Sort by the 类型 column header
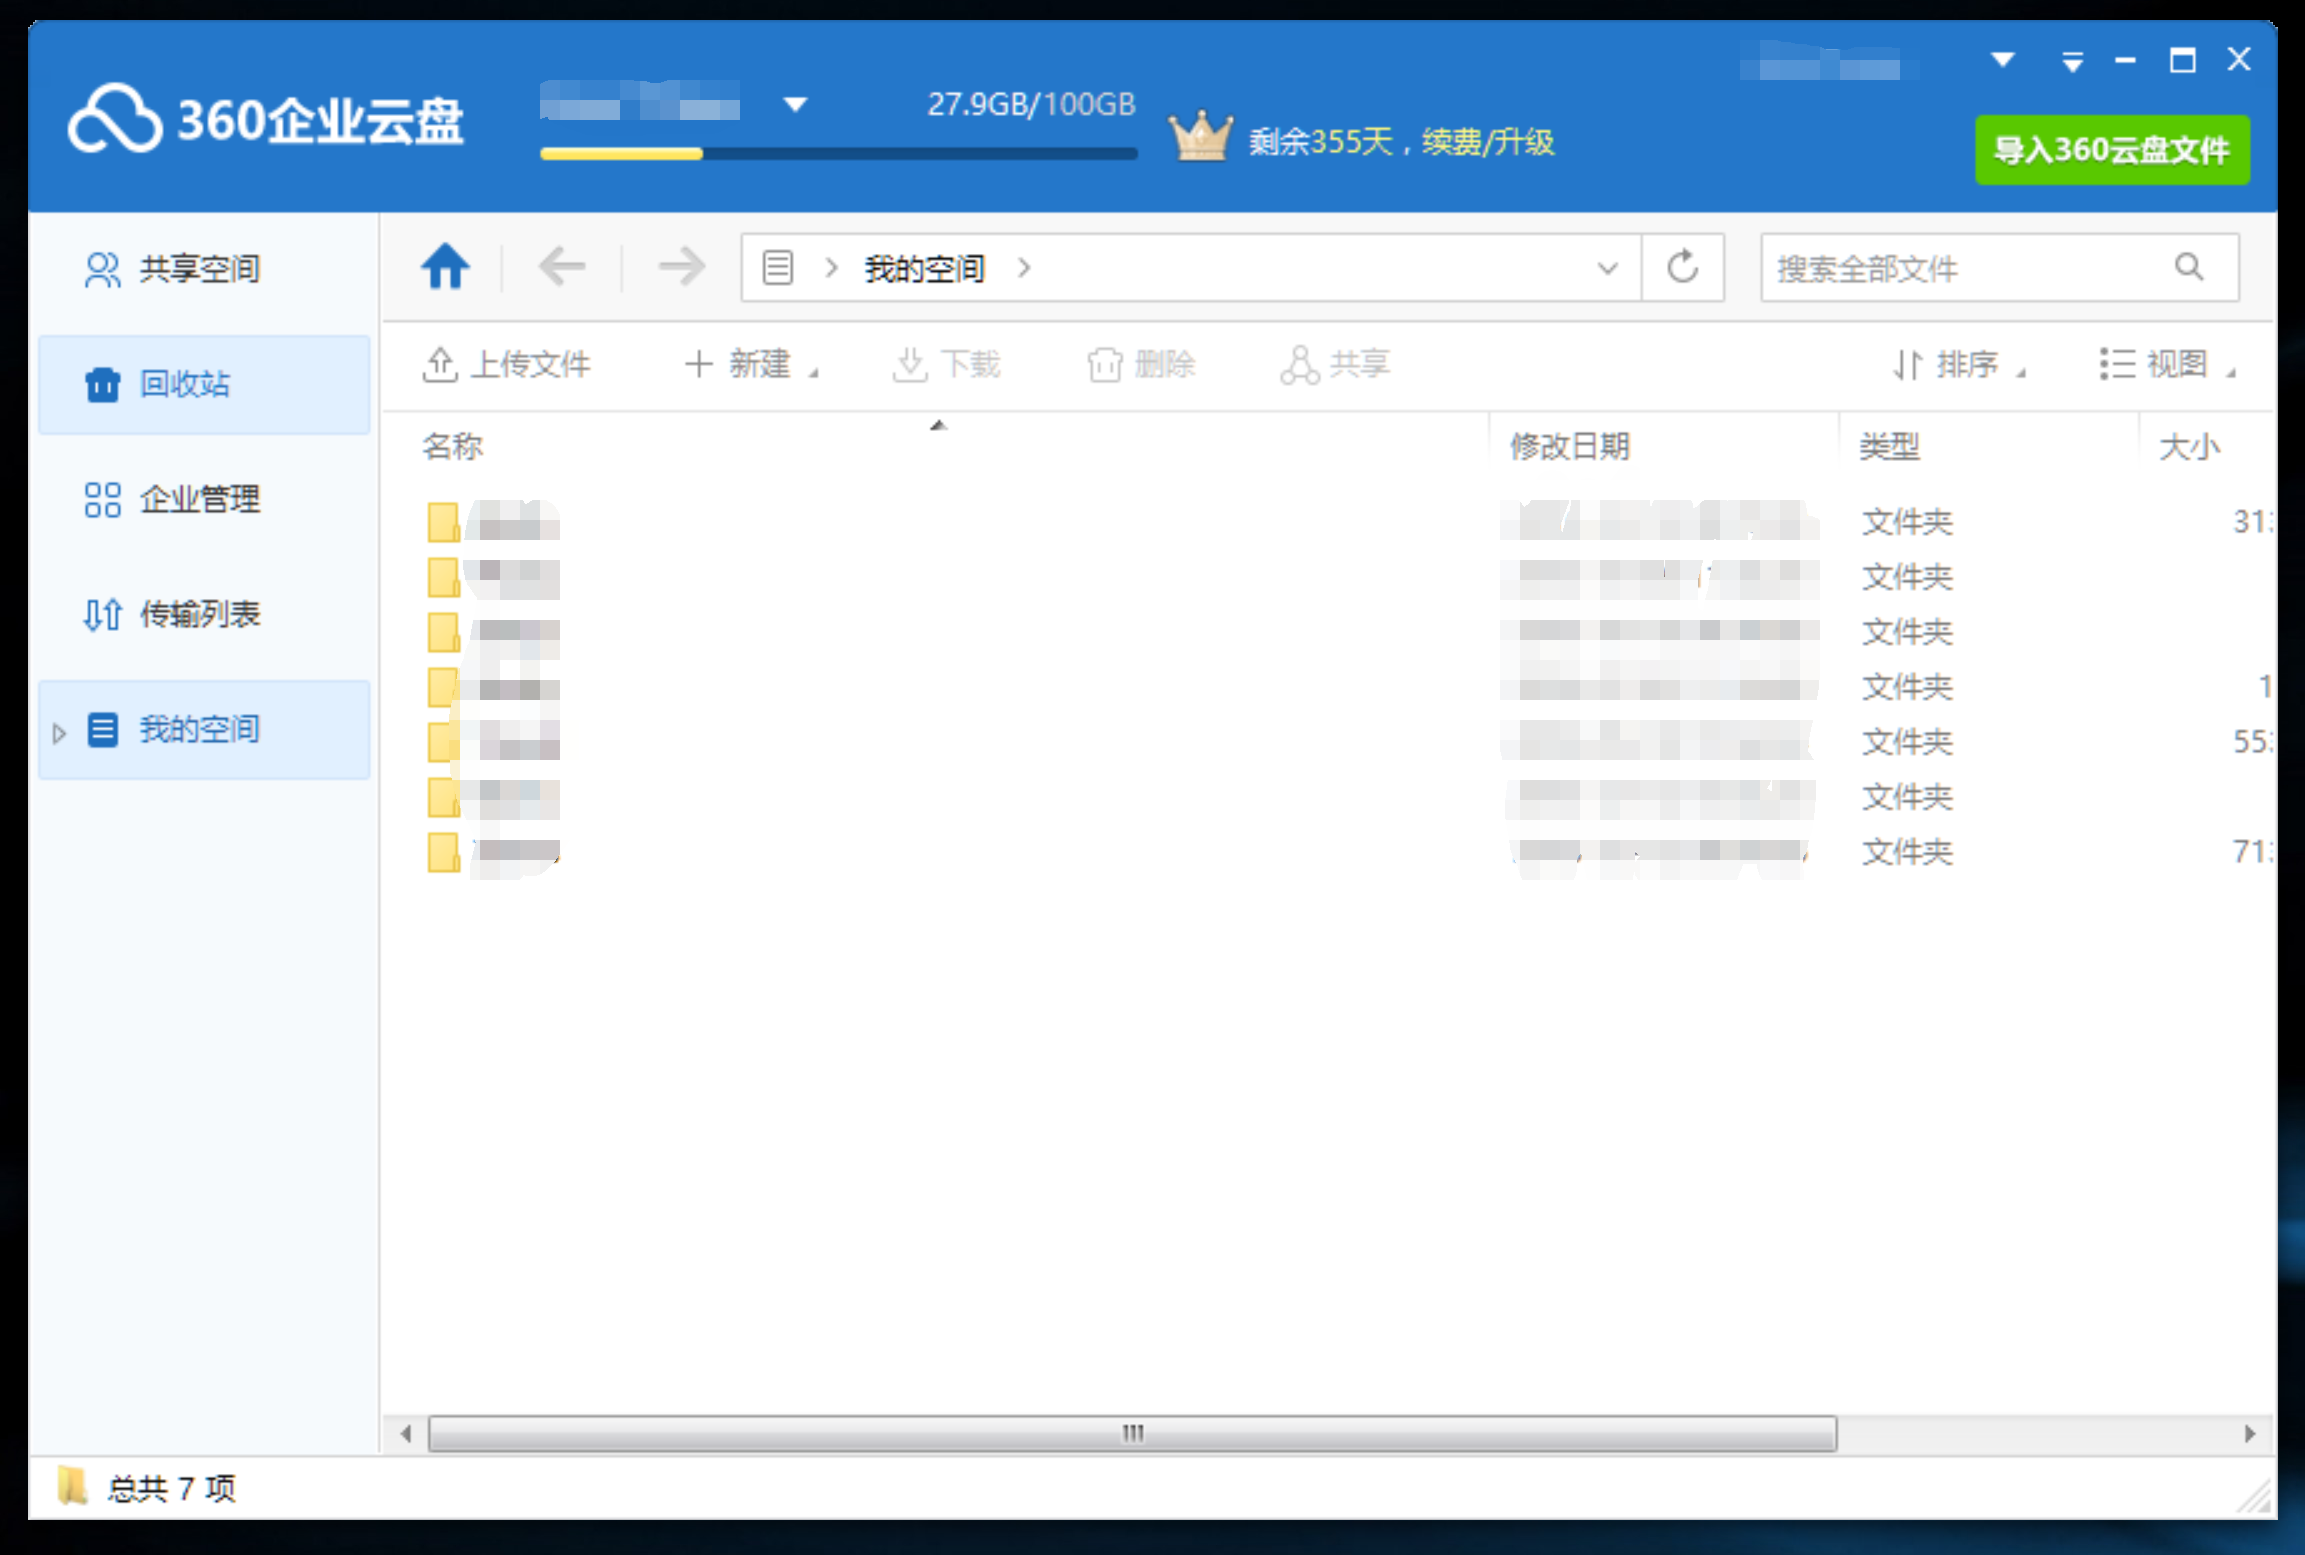2305x1555 pixels. [x=1889, y=446]
